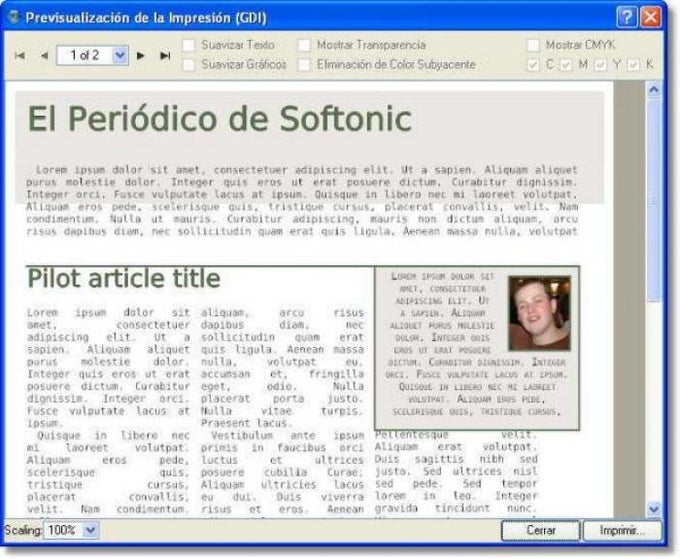Click the application icon in the title bar

point(14,17)
